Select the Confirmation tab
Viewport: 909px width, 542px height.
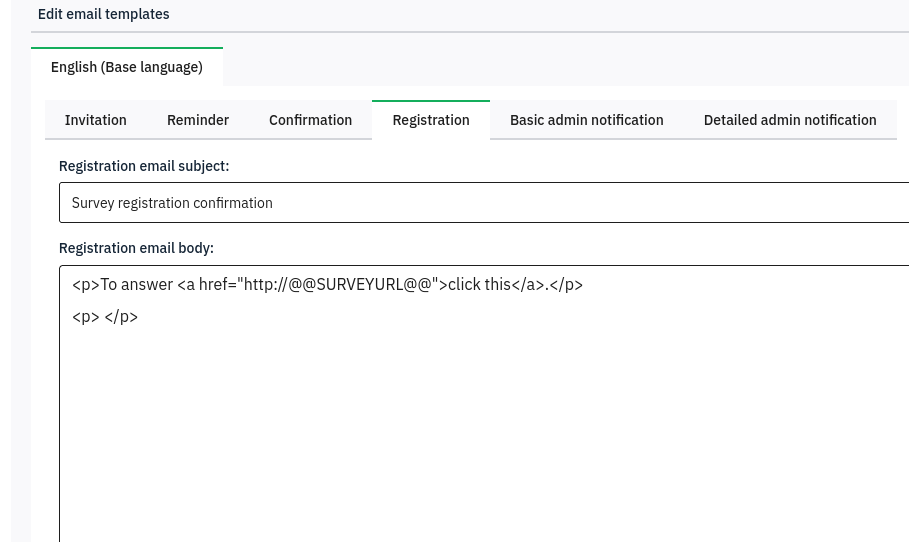(310, 120)
